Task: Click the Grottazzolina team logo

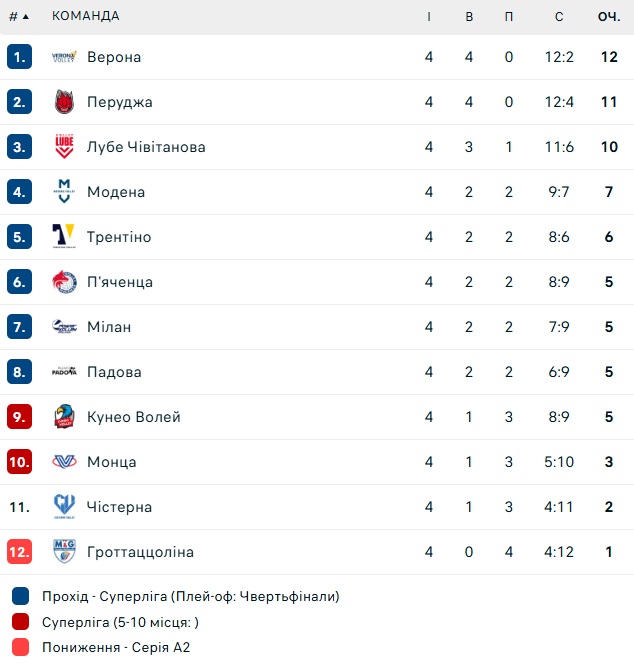Action: click(x=64, y=552)
